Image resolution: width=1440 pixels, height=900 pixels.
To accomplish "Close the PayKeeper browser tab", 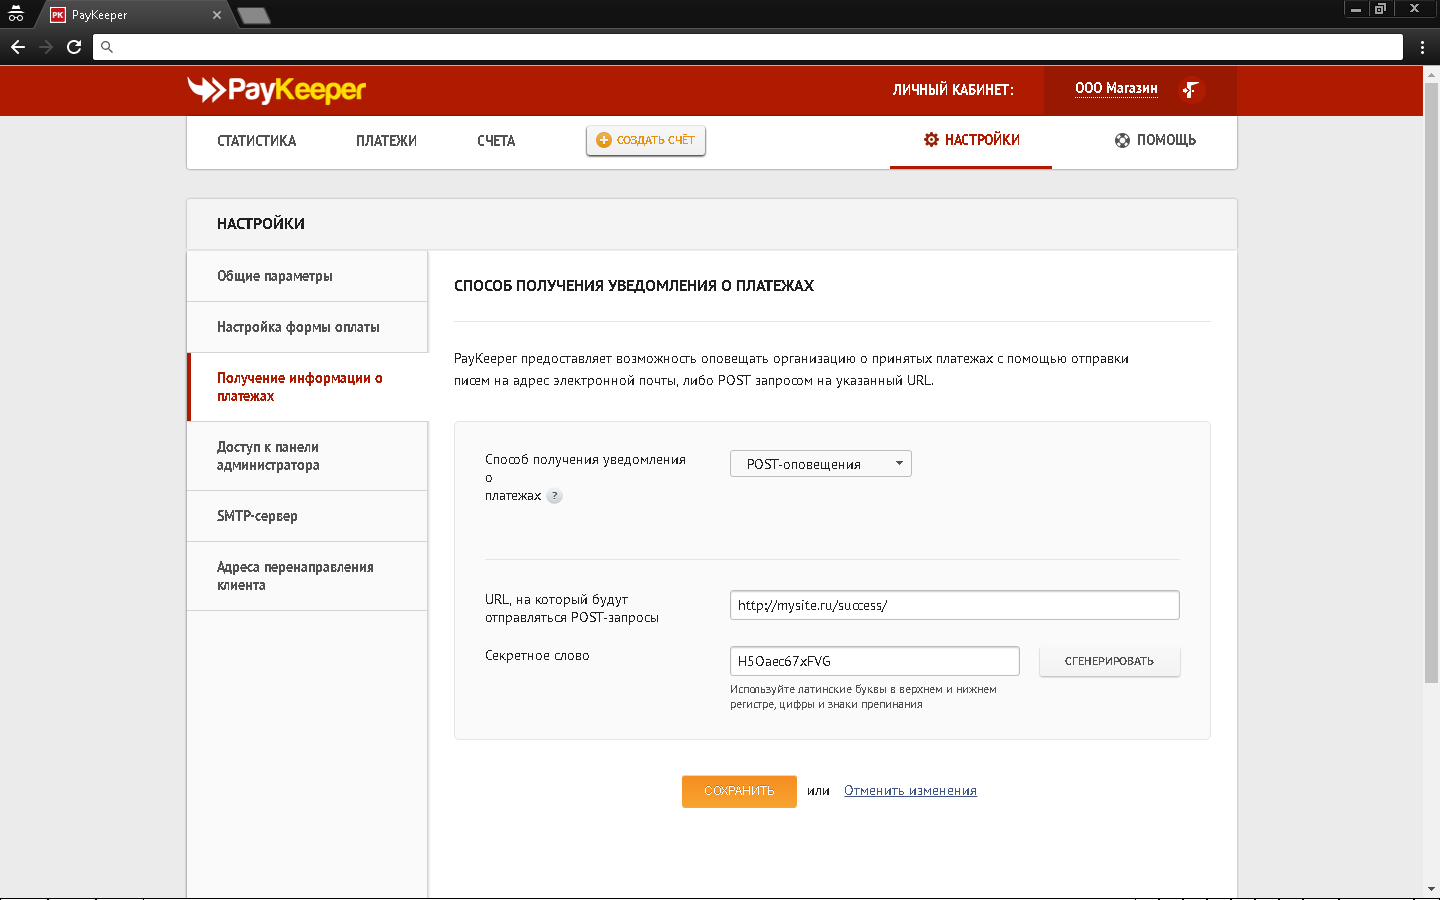I will click(x=217, y=15).
